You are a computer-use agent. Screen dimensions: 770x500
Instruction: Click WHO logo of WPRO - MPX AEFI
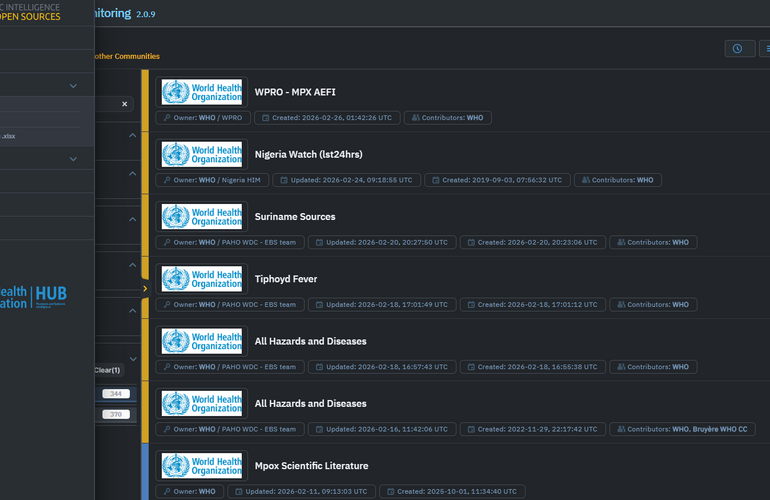[x=203, y=92]
